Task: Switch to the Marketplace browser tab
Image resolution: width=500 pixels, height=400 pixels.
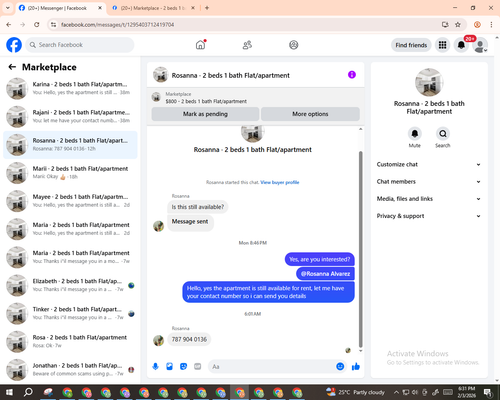Action: [153, 8]
